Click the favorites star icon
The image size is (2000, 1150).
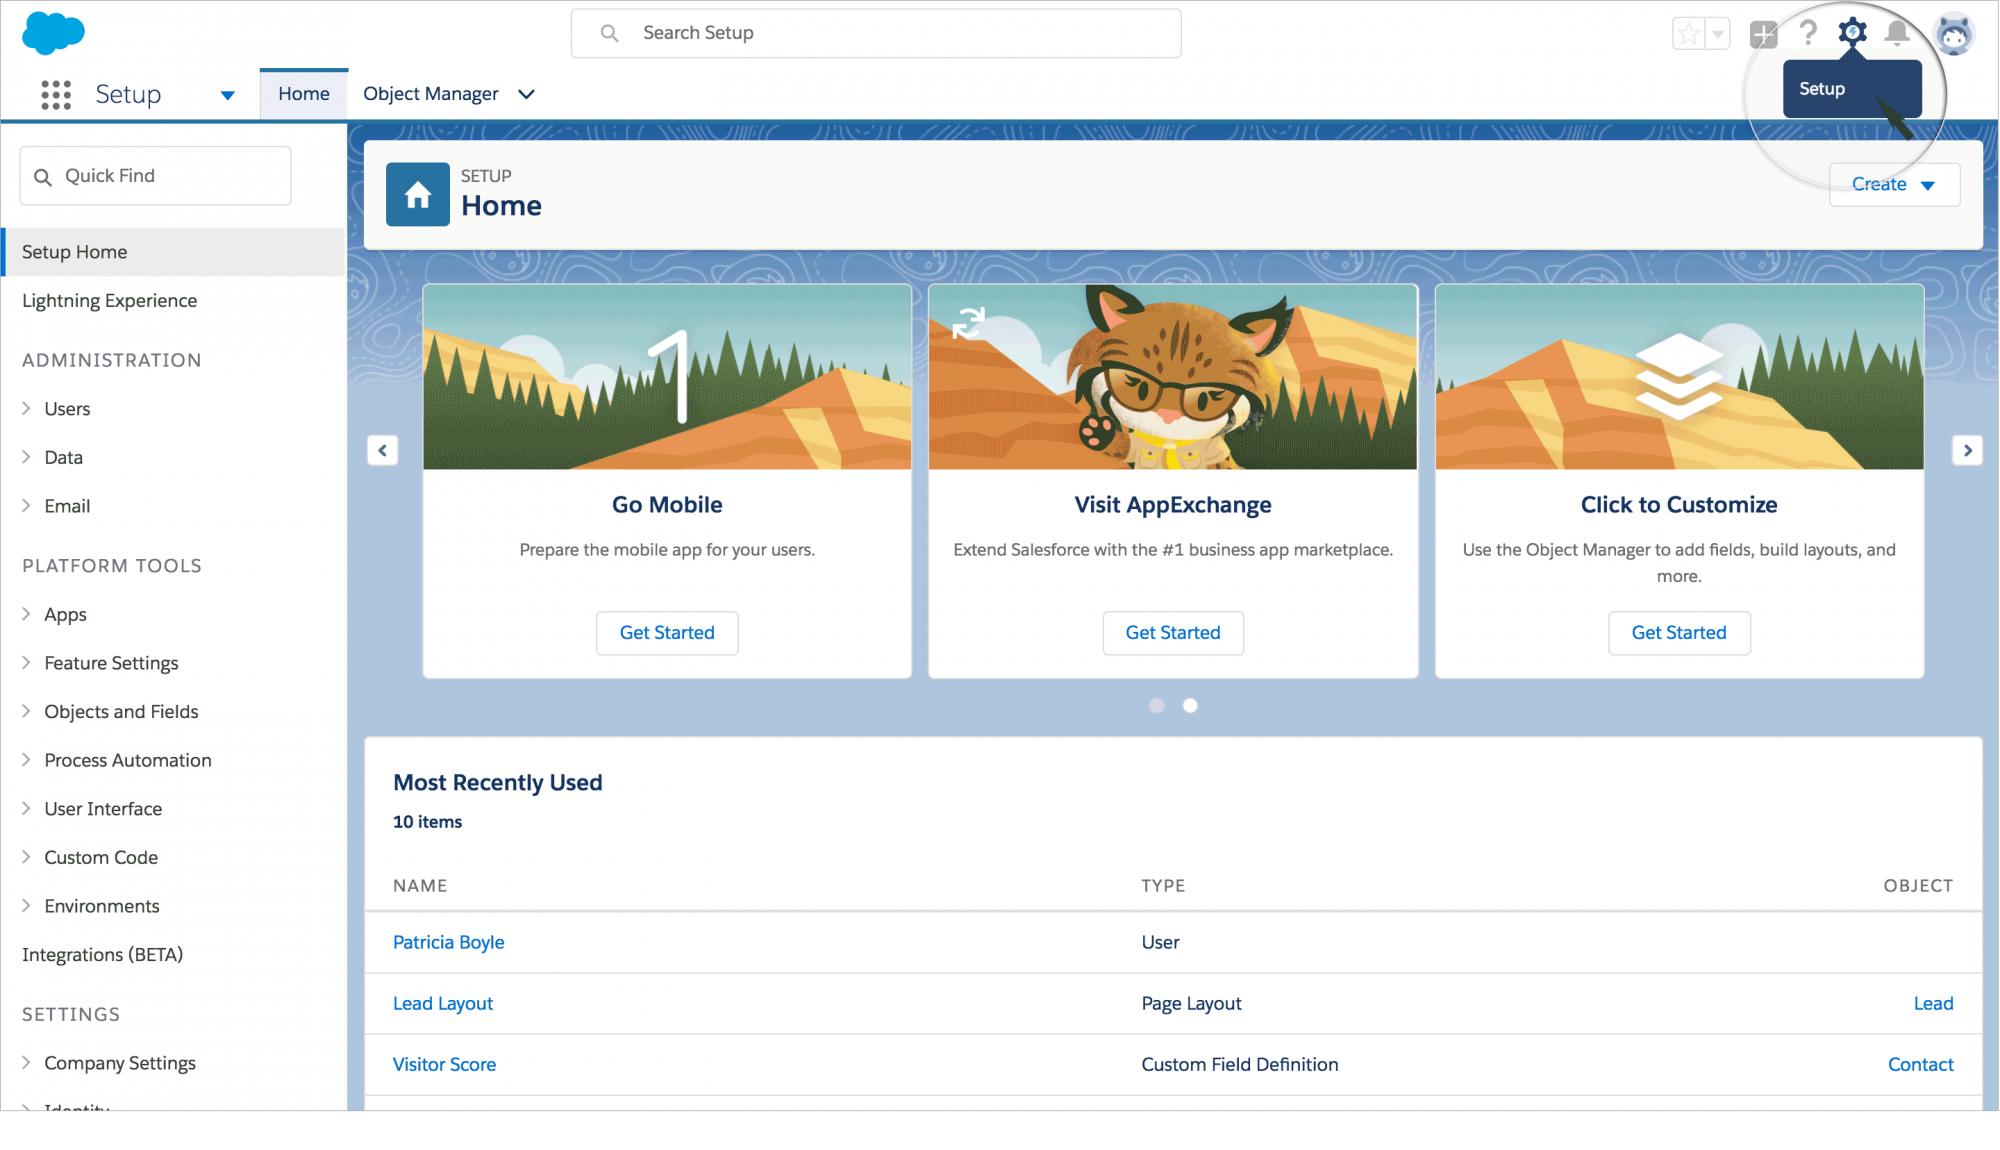(1689, 34)
